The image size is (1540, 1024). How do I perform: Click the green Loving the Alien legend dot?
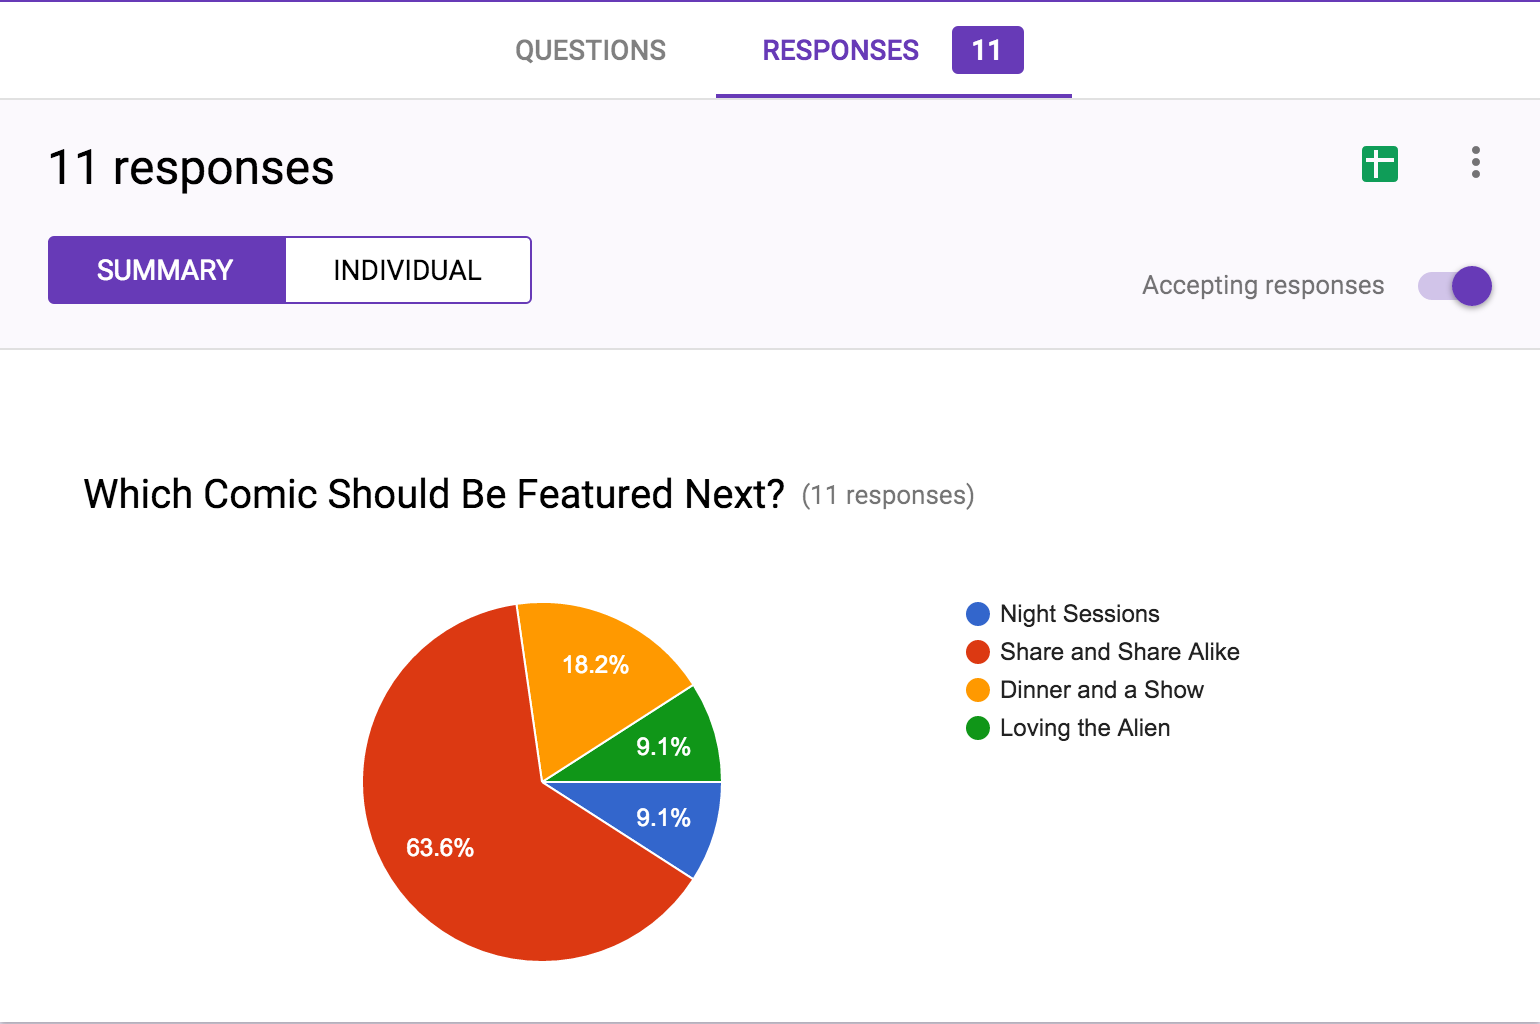(x=978, y=728)
